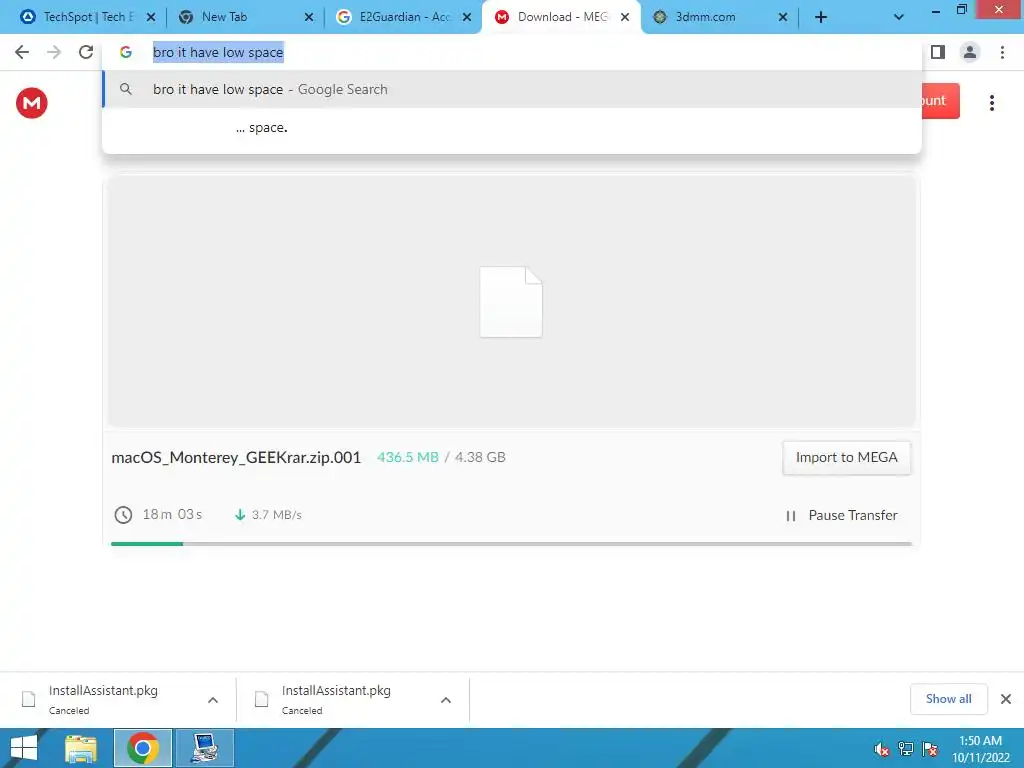Reload the current page
The height and width of the screenshot is (768, 1024).
click(86, 52)
